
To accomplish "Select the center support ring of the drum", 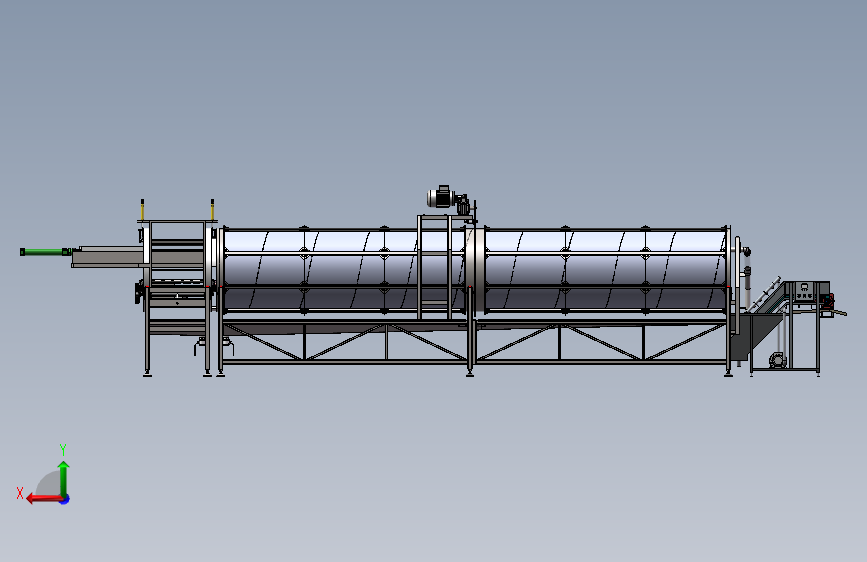I will coord(475,270).
